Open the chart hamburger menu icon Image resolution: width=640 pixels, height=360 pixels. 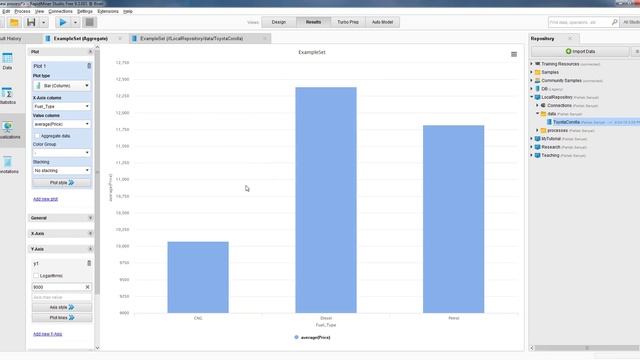[514, 54]
